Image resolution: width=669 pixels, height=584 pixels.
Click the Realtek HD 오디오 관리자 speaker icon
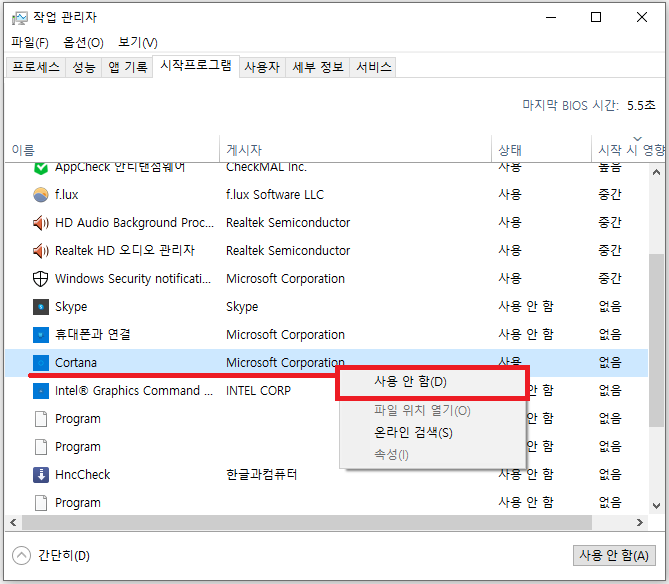point(41,251)
